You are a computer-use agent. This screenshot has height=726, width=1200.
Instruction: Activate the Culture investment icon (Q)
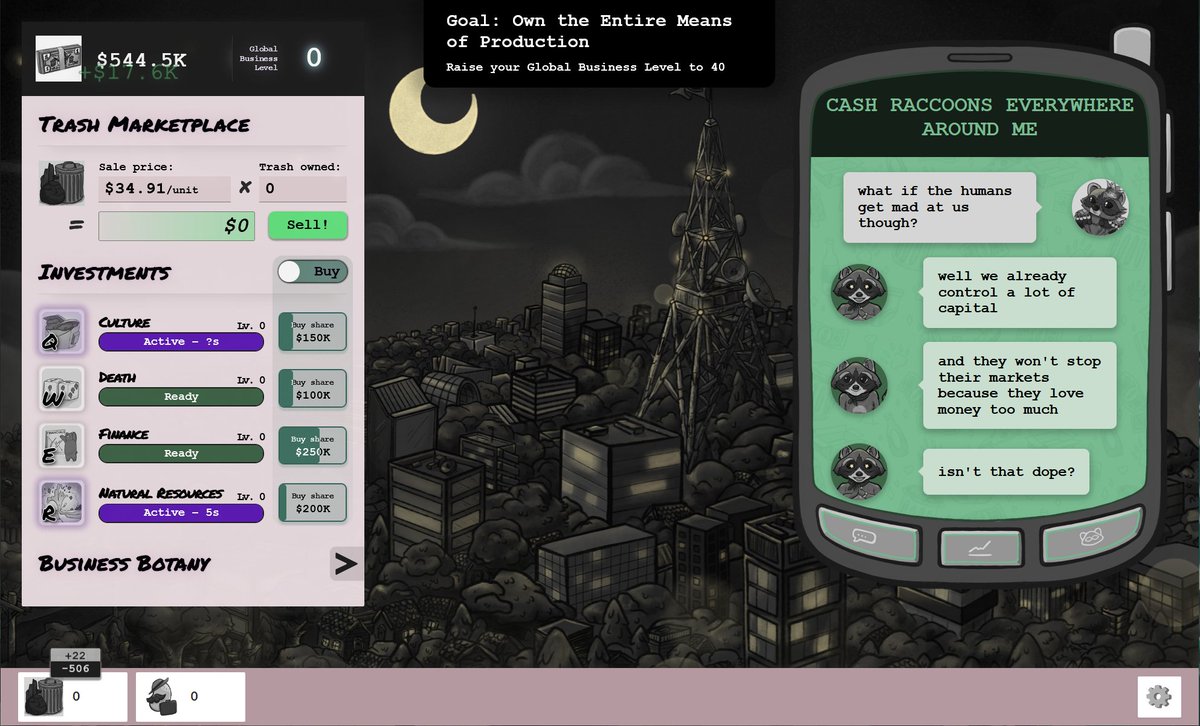click(62, 331)
